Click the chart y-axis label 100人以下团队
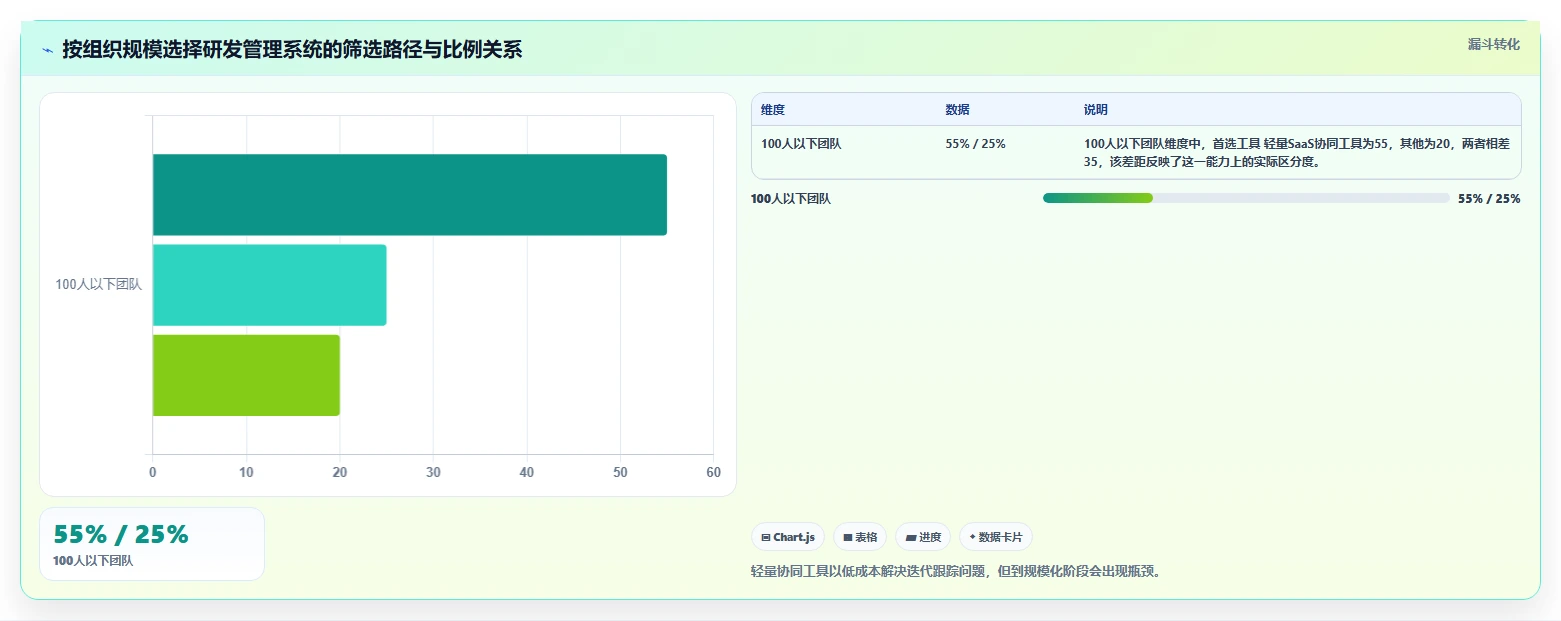1561x621 pixels. pyautogui.click(x=98, y=285)
